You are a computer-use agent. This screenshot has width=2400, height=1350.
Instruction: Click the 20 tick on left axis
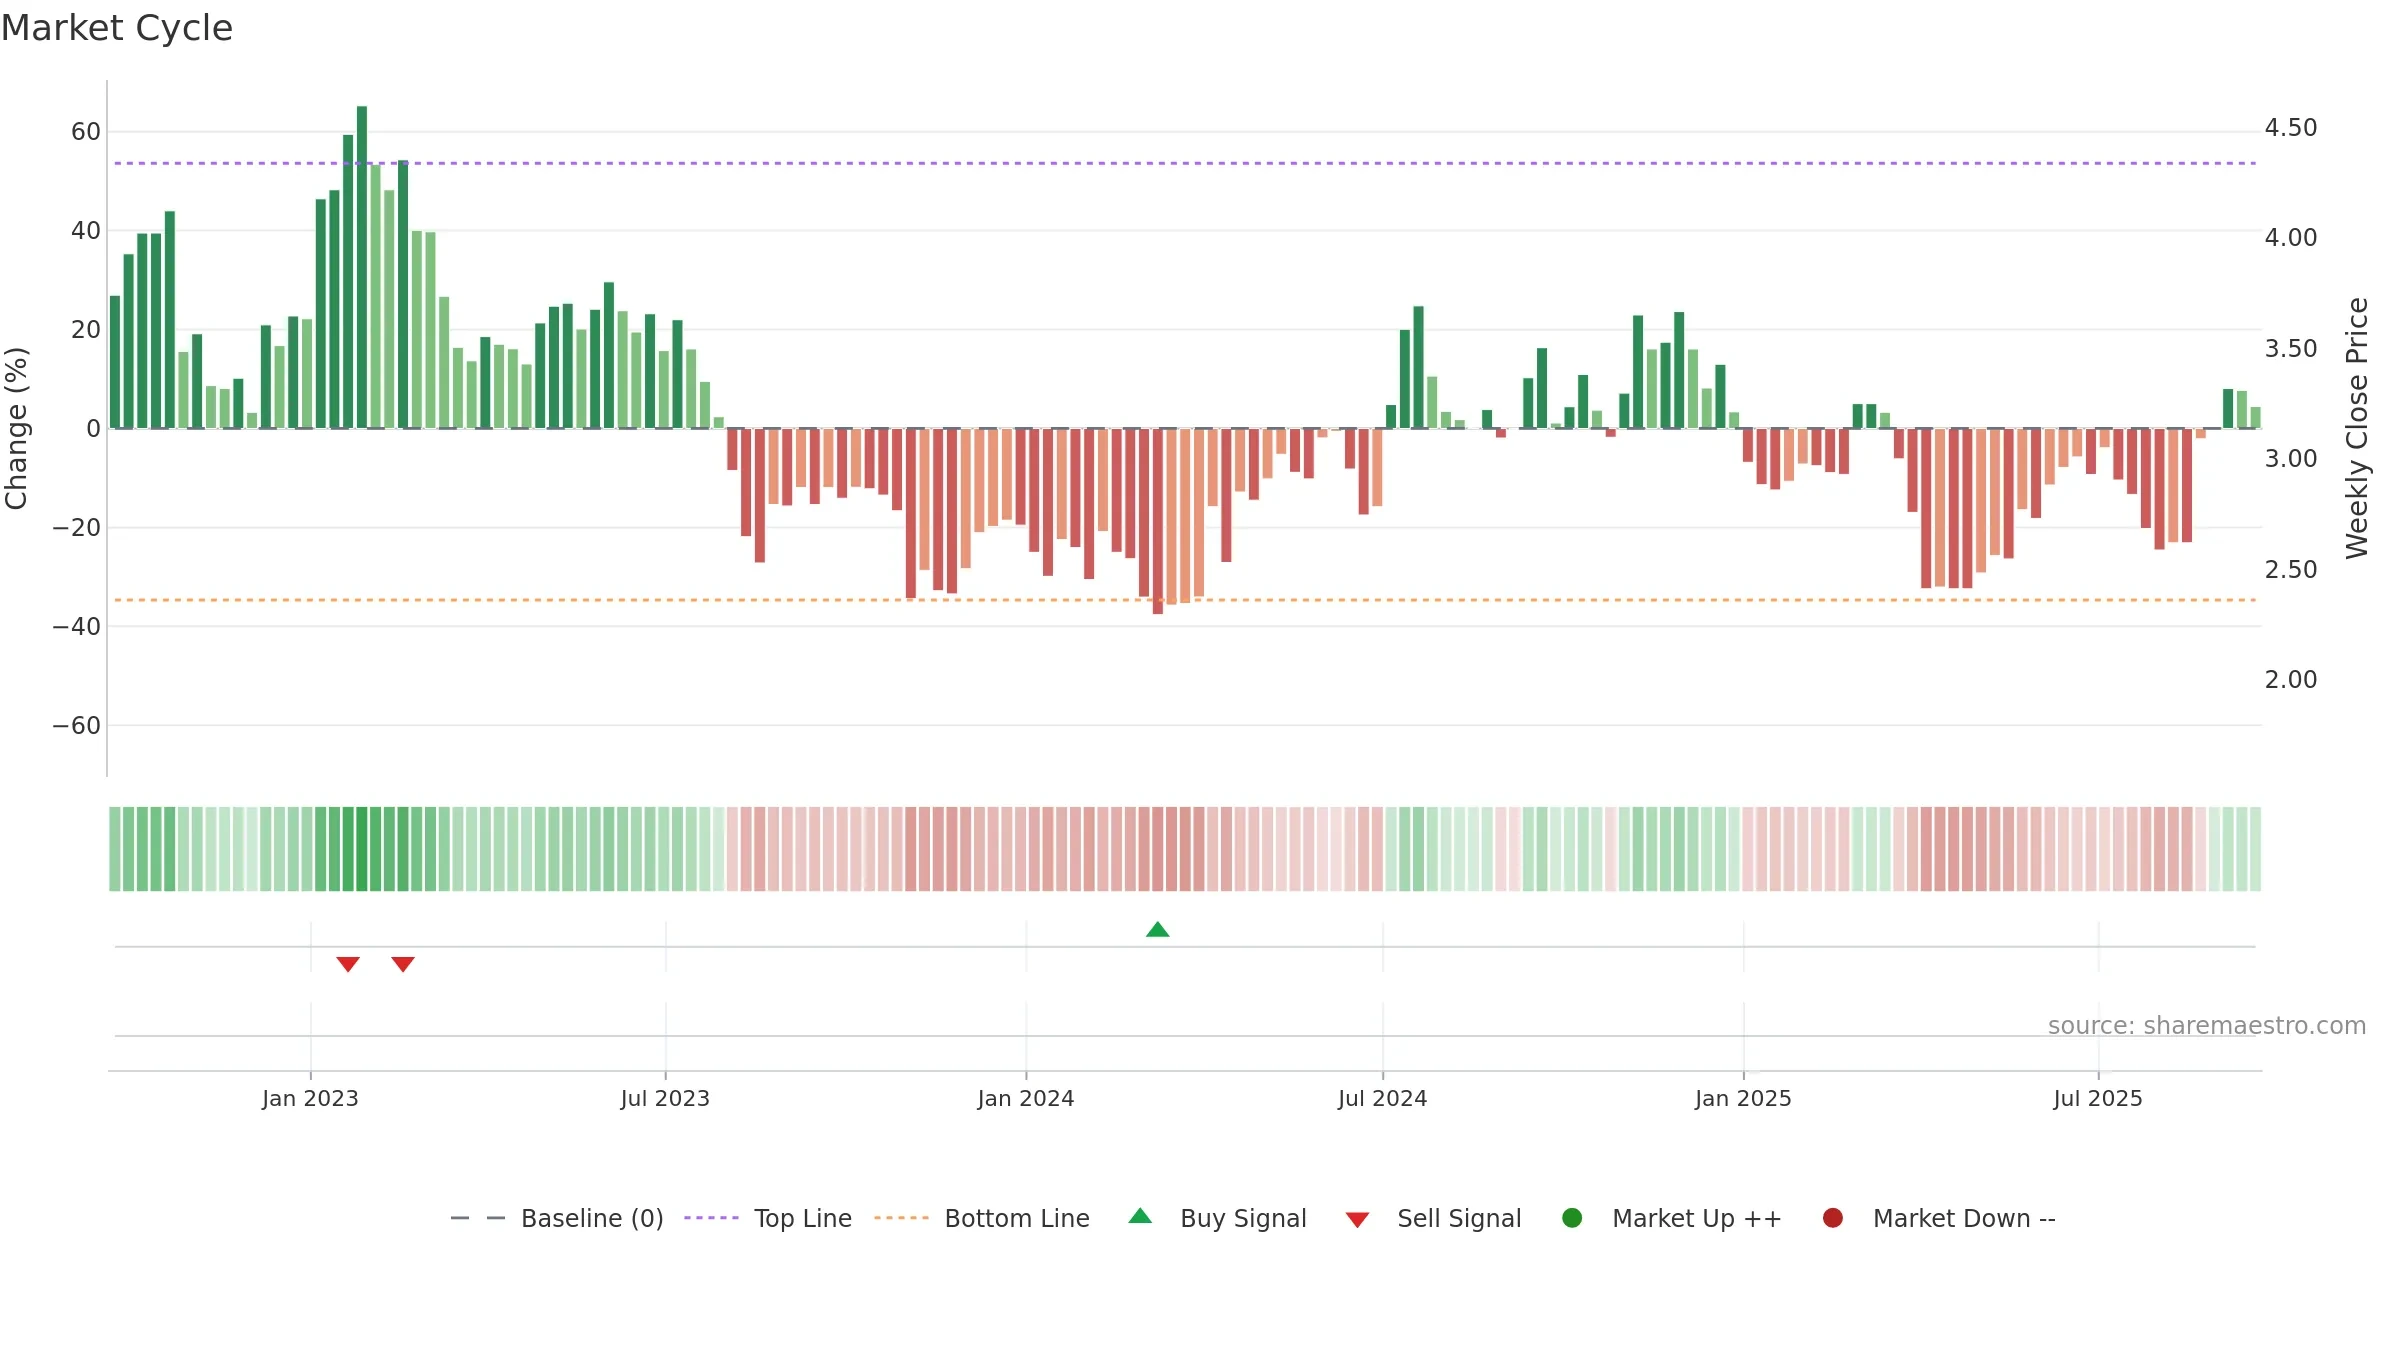[86, 330]
